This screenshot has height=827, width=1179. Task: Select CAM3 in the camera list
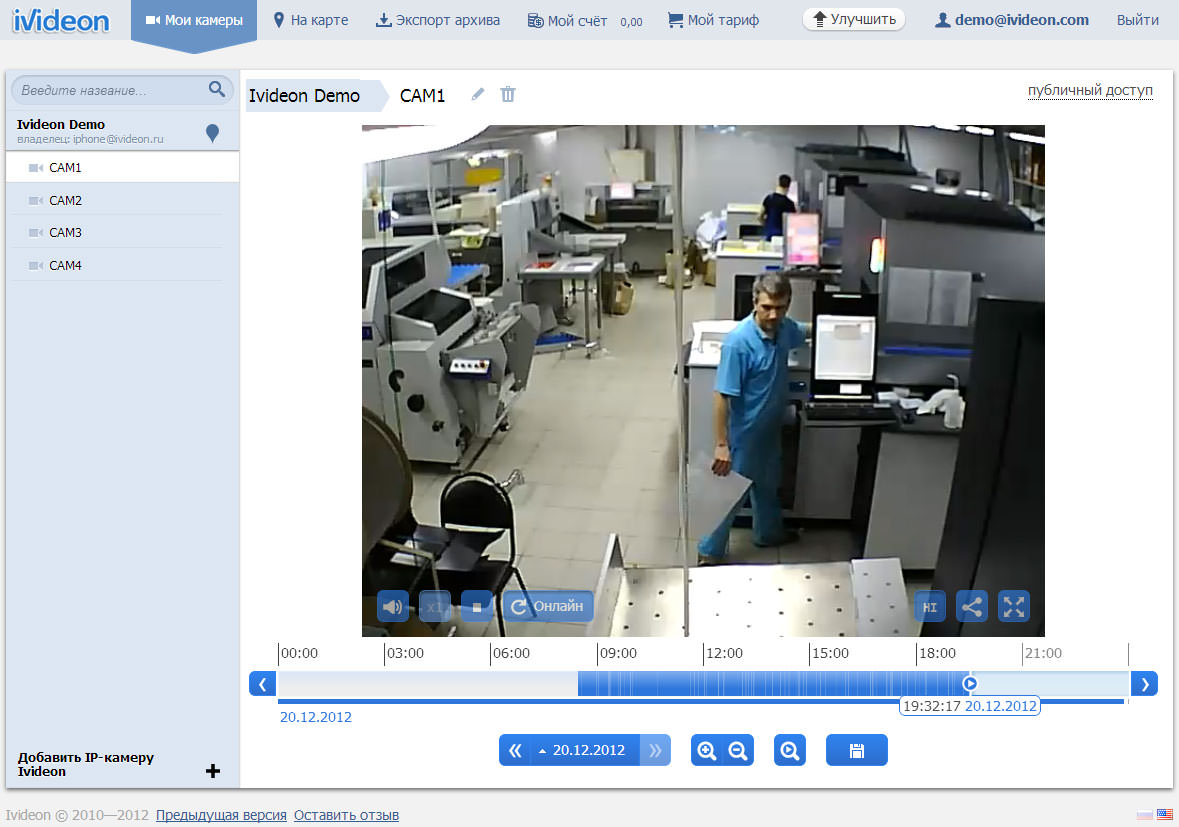click(65, 233)
